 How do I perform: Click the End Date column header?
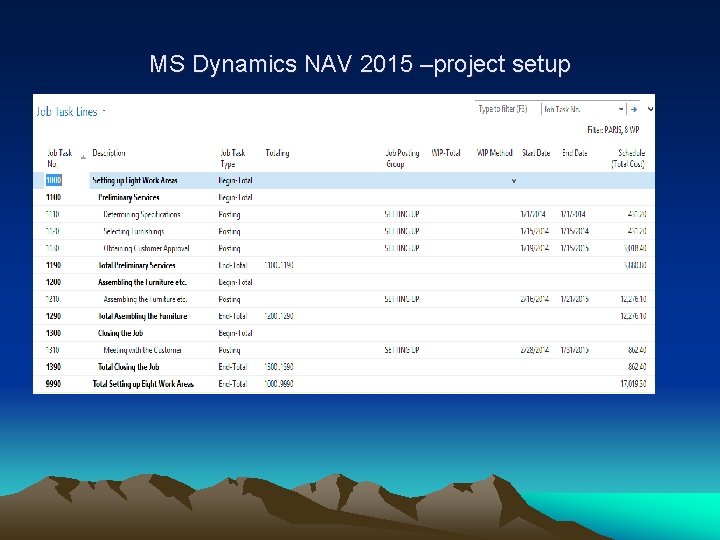[x=574, y=153]
